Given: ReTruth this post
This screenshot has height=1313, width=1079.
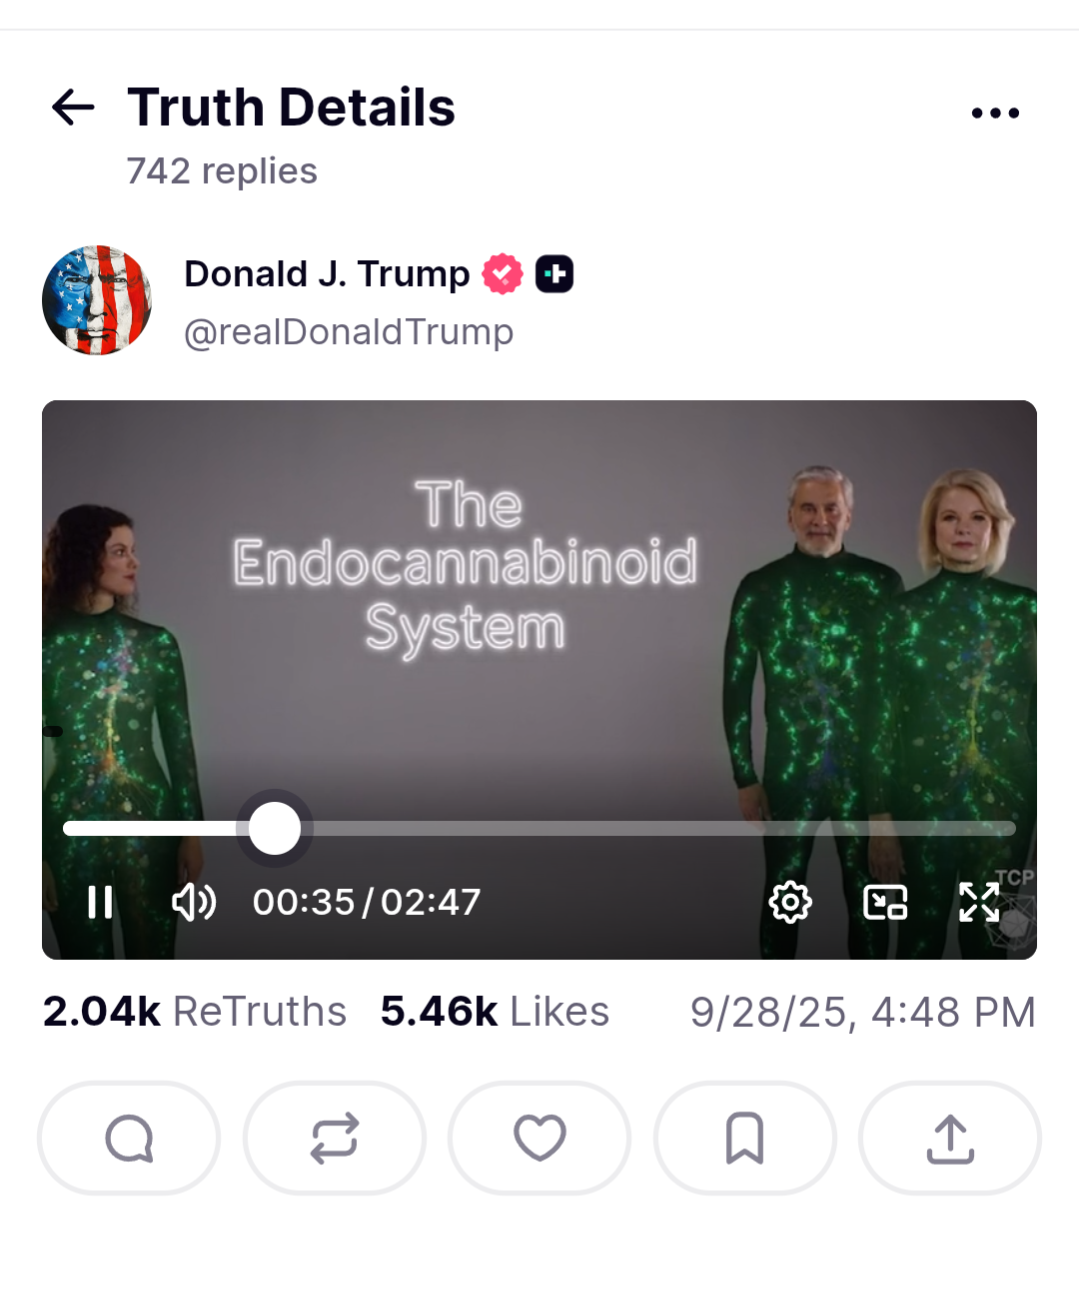Looking at the screenshot, I should 334,1138.
